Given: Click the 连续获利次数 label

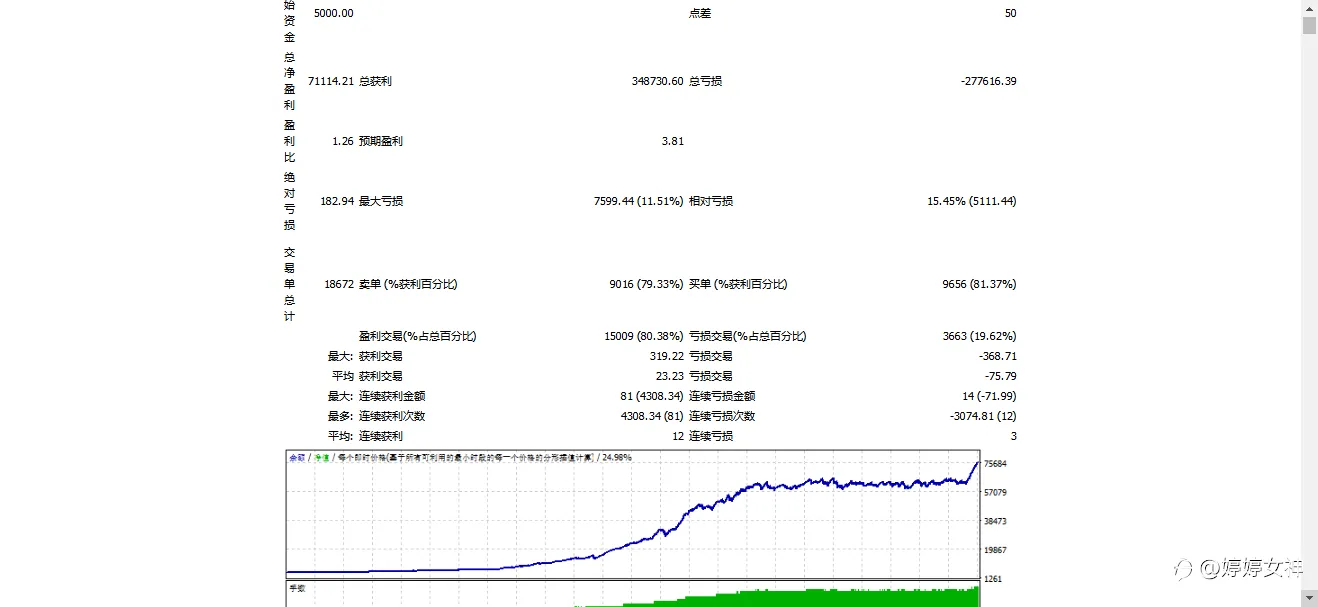Looking at the screenshot, I should (392, 416).
